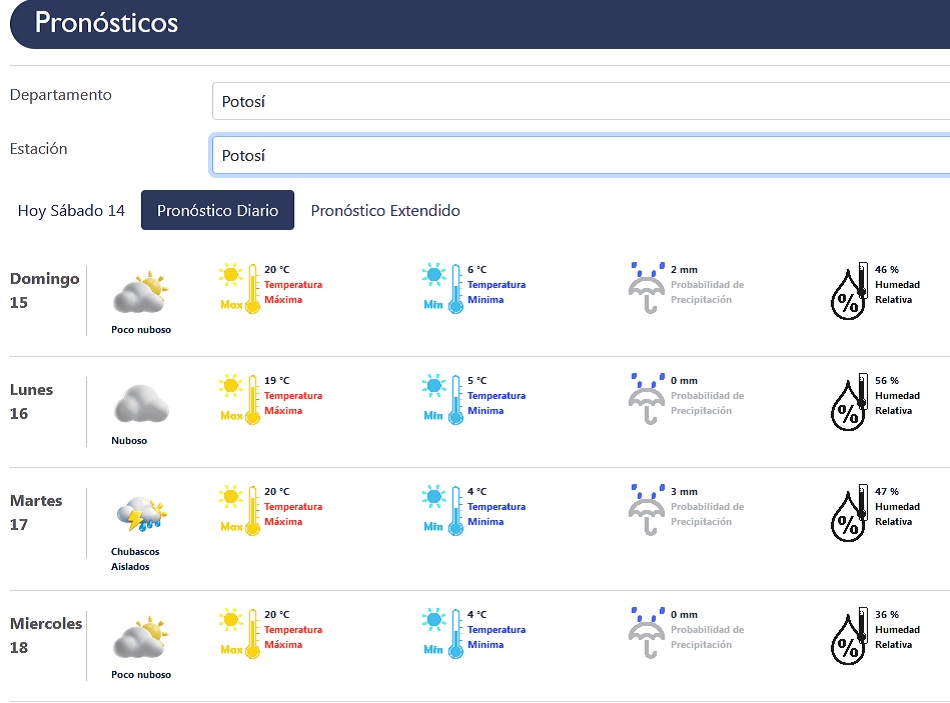Switch to the Hoy Sábado 14 tab
This screenshot has height=703, width=950.
pos(72,211)
